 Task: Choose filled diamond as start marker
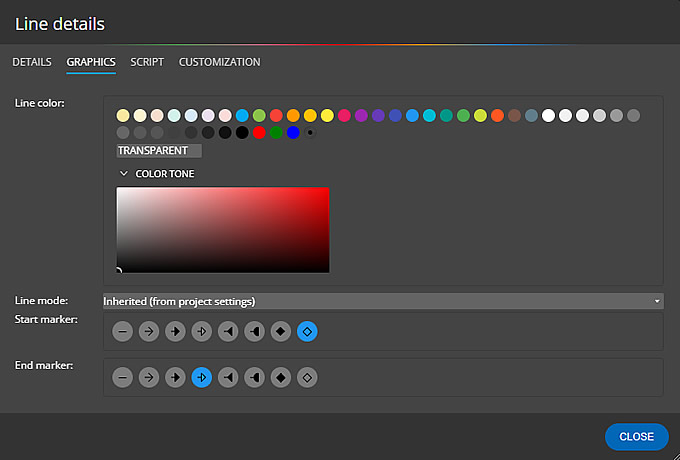pyautogui.click(x=281, y=332)
